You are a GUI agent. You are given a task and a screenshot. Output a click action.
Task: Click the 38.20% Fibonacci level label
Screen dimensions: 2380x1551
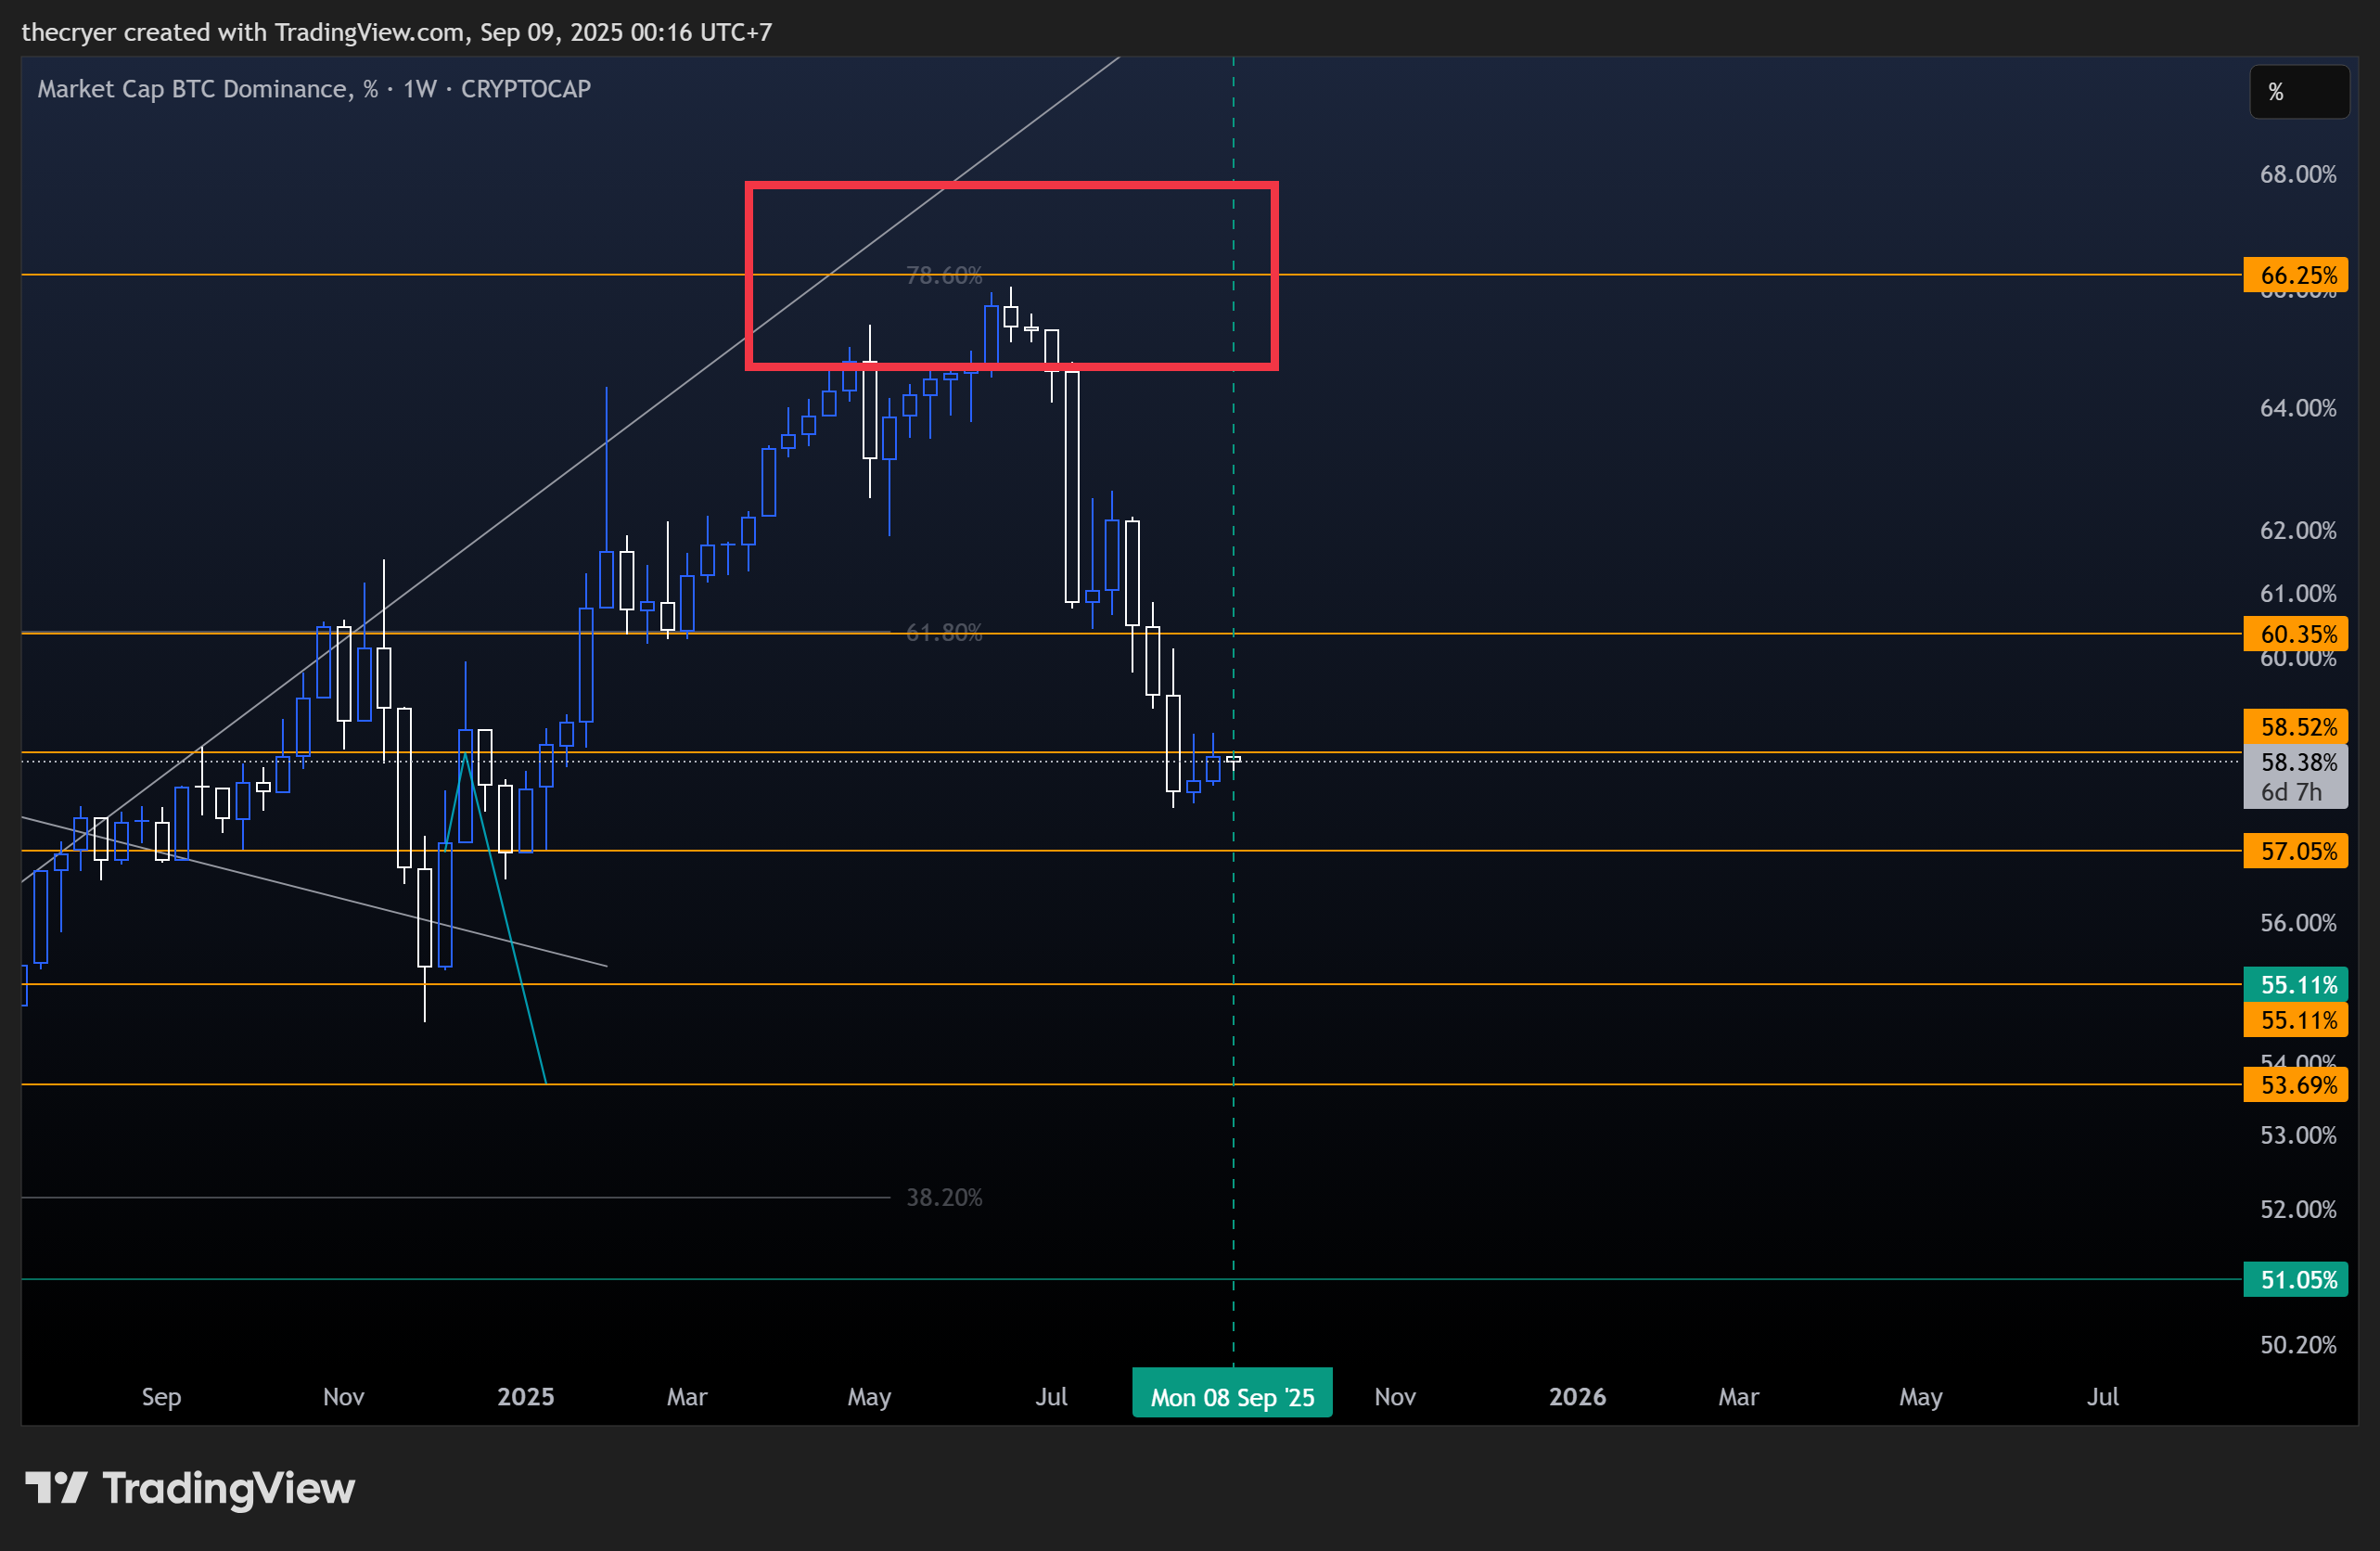coord(944,1197)
